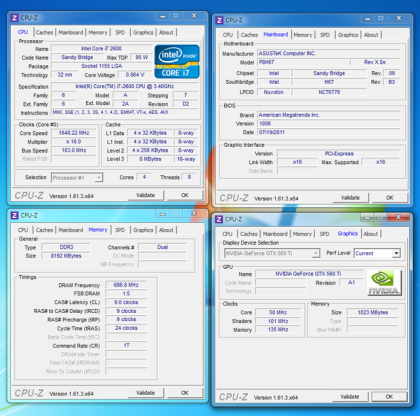Go to Mainboard tab in Memory window

[71, 230]
